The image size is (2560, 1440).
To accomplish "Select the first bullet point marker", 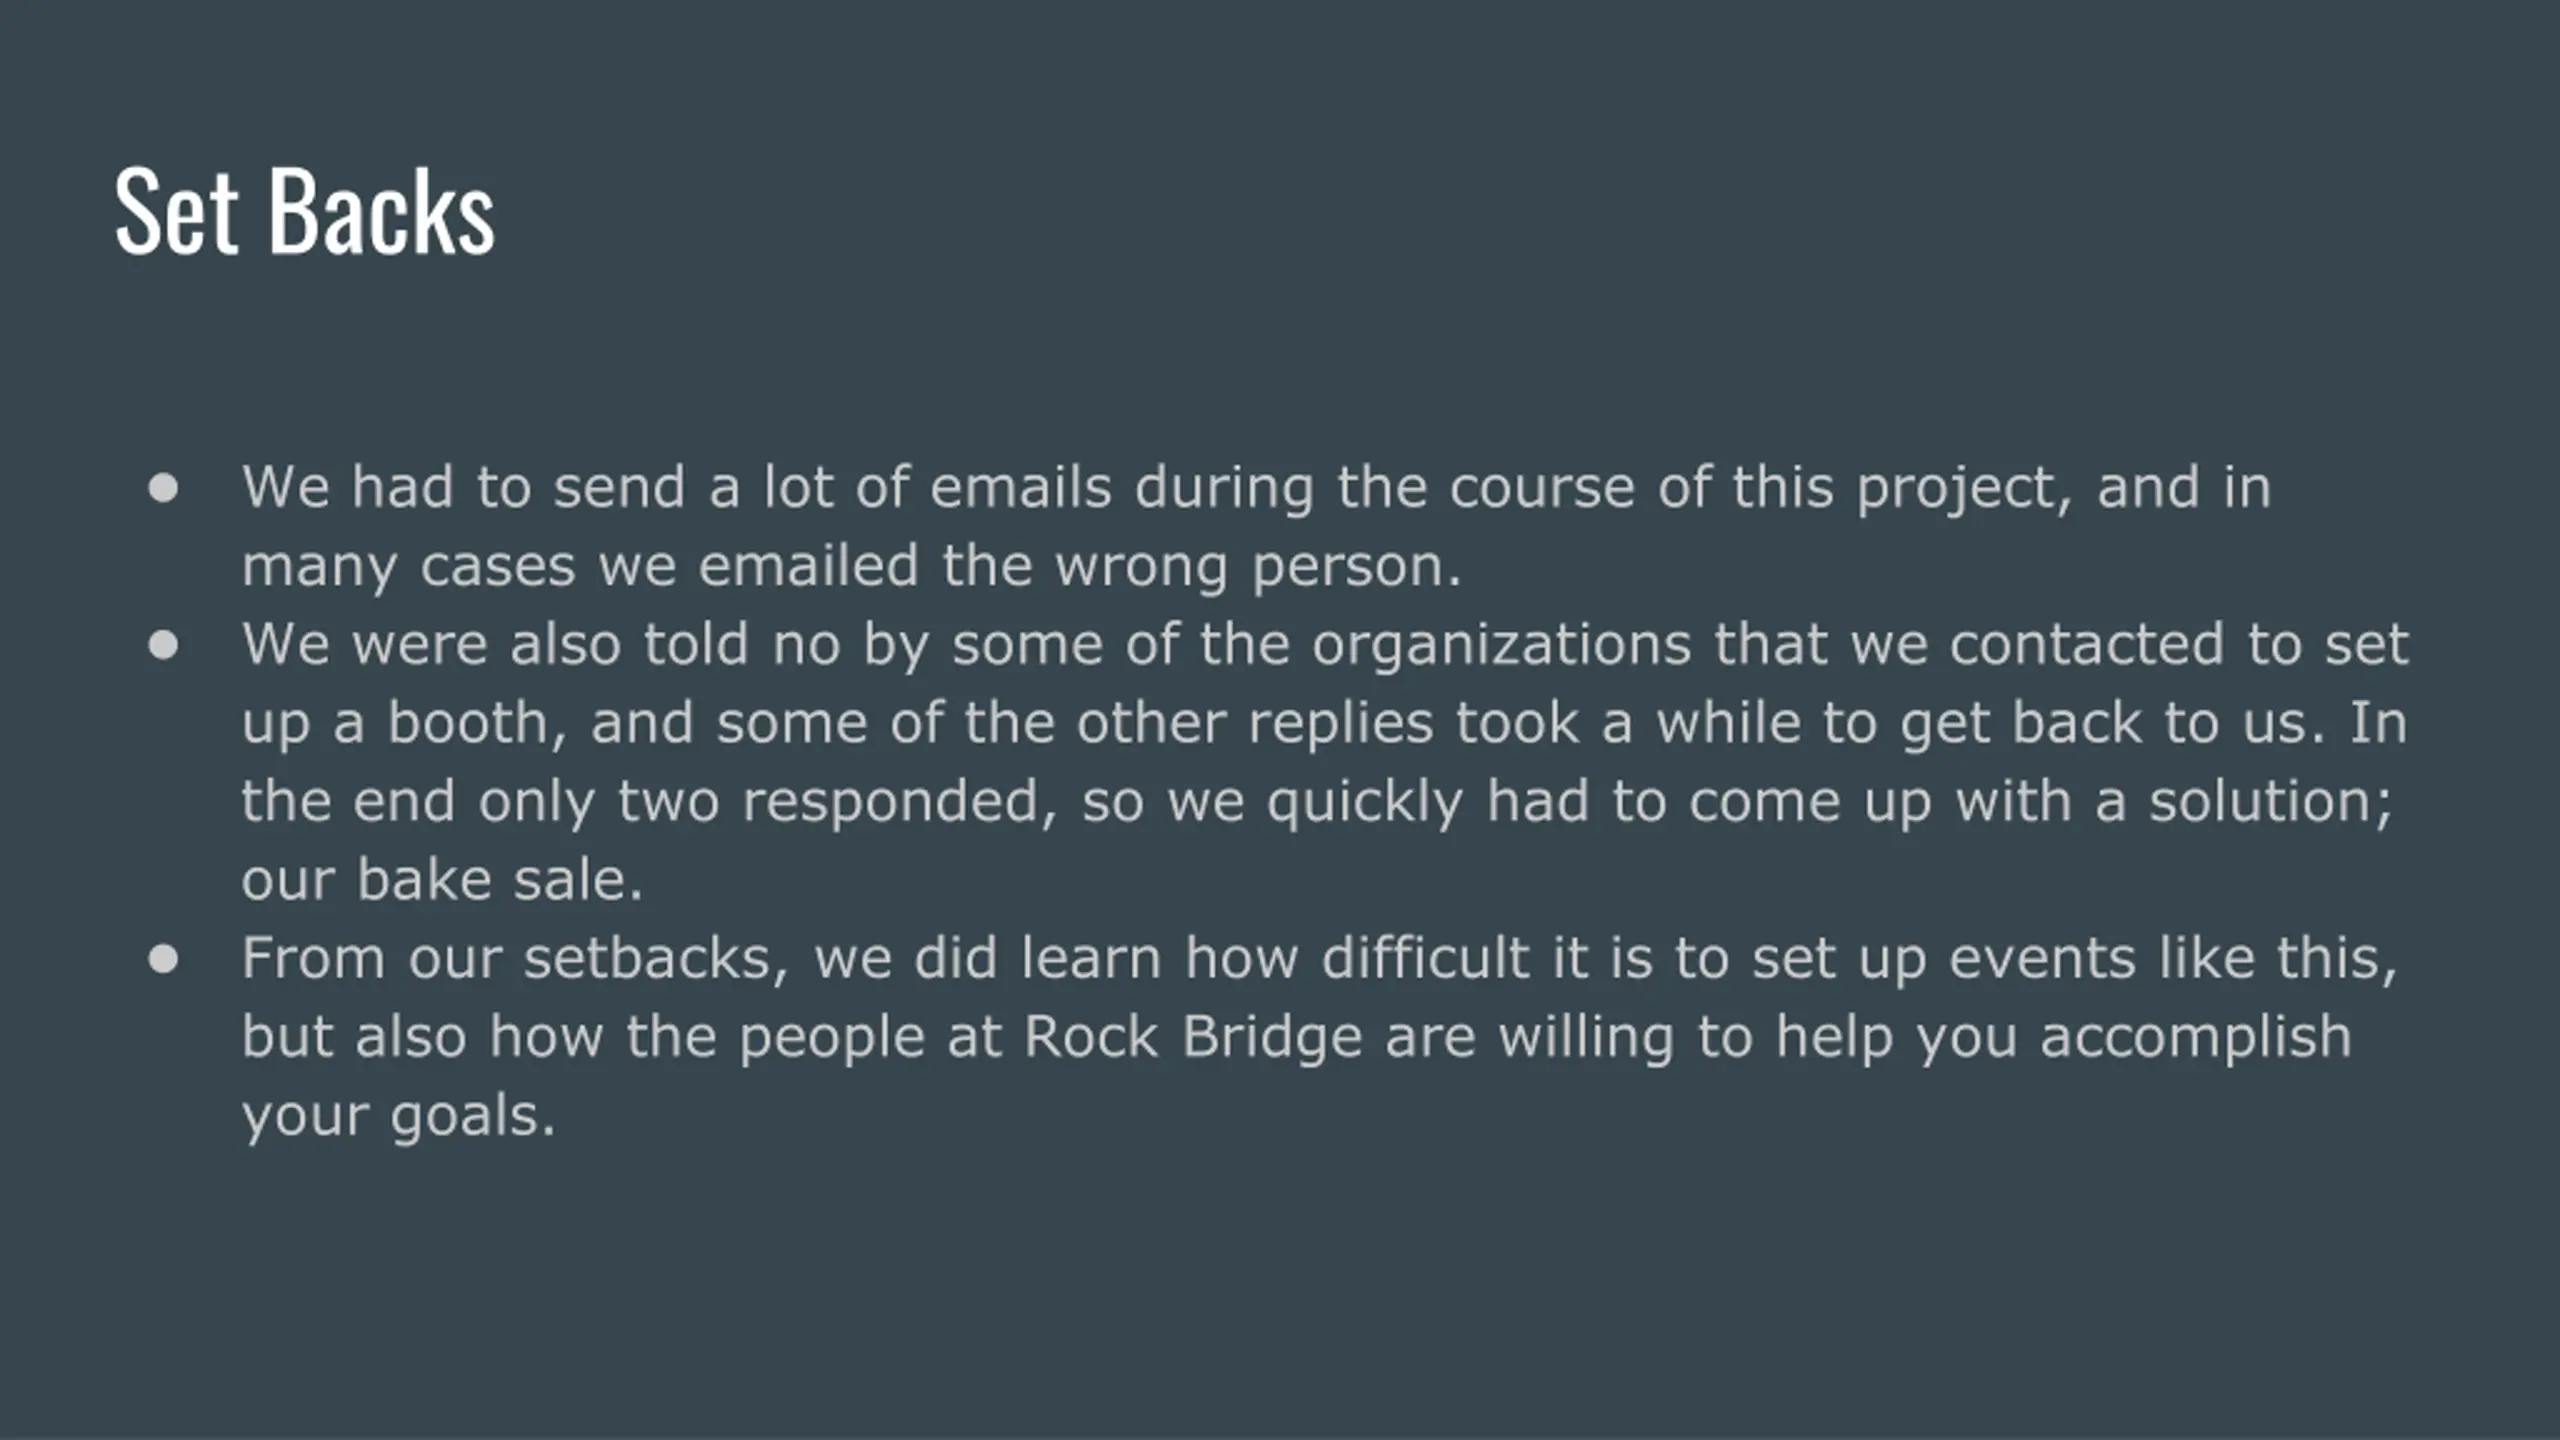I will pos(163,488).
